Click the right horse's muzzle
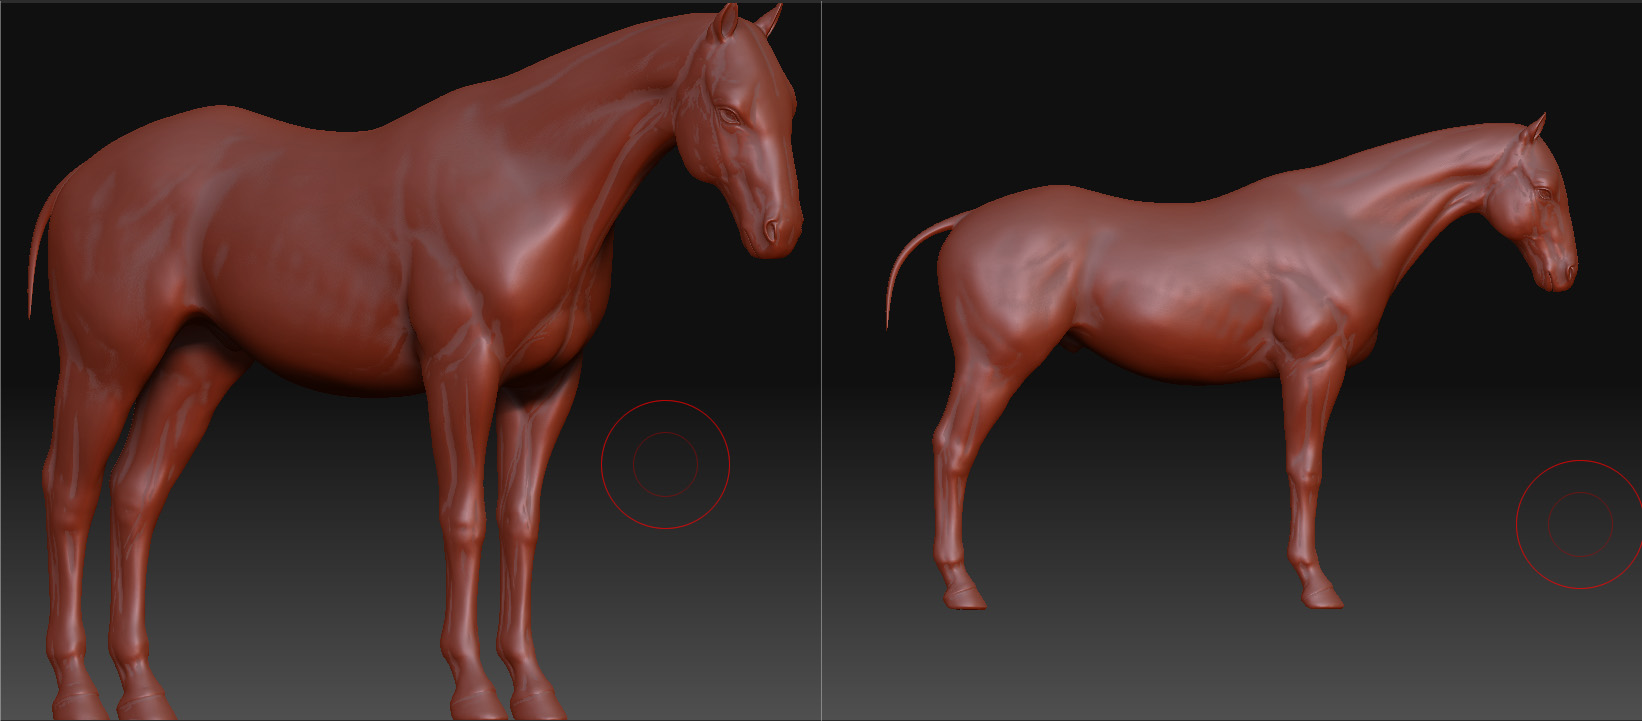1642x721 pixels. tap(1560, 272)
